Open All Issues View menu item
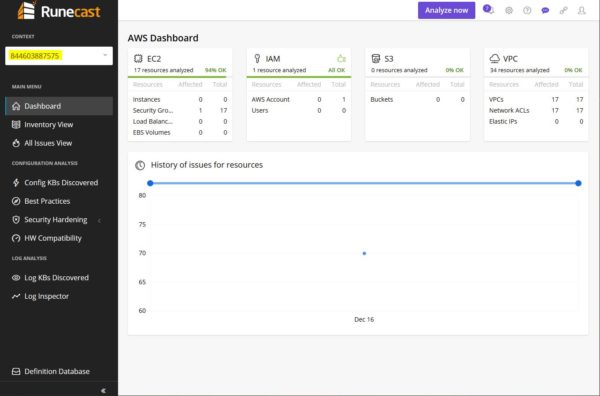This screenshot has width=600, height=396. click(59, 143)
